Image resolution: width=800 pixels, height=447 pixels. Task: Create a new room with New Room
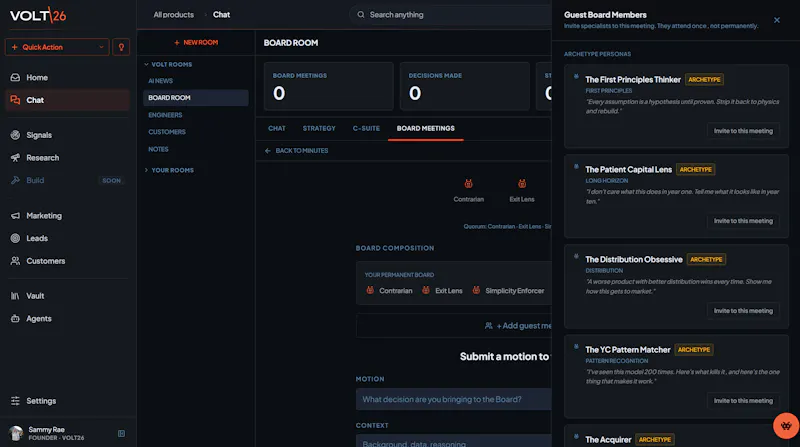196,42
